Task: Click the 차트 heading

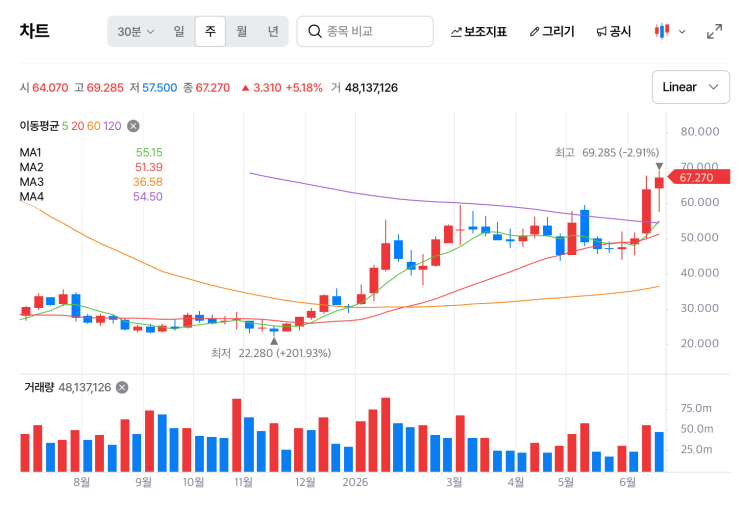Action: pyautogui.click(x=34, y=31)
